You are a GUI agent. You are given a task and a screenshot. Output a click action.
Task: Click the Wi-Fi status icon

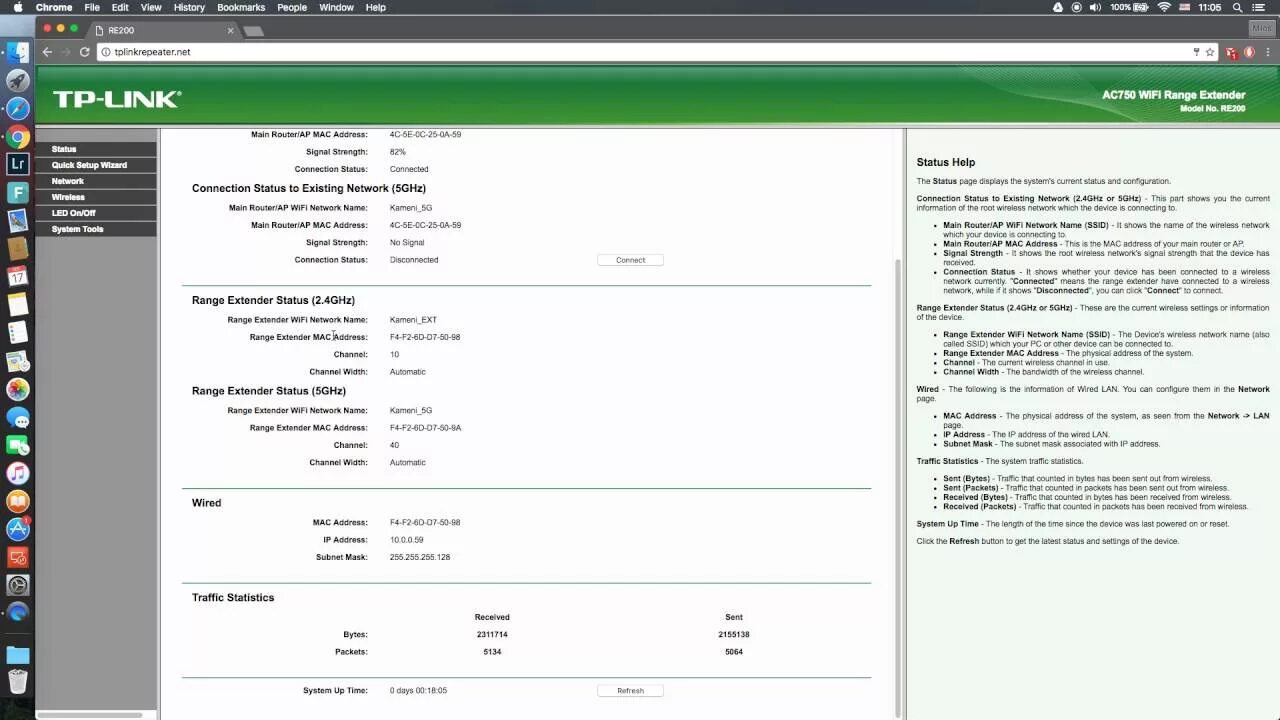coord(1164,7)
